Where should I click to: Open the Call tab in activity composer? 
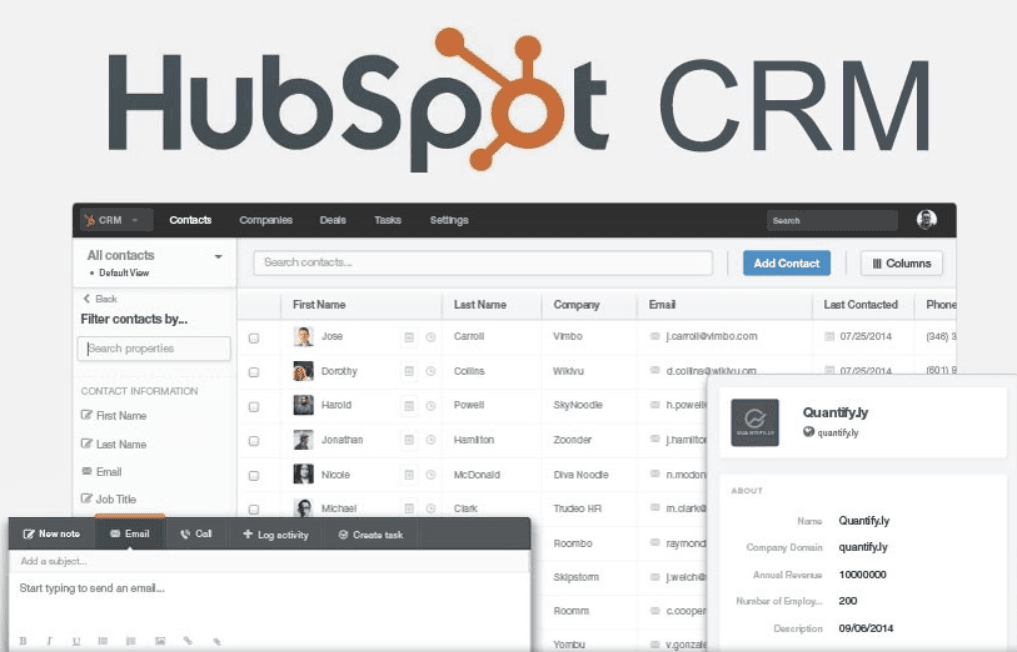tap(196, 534)
